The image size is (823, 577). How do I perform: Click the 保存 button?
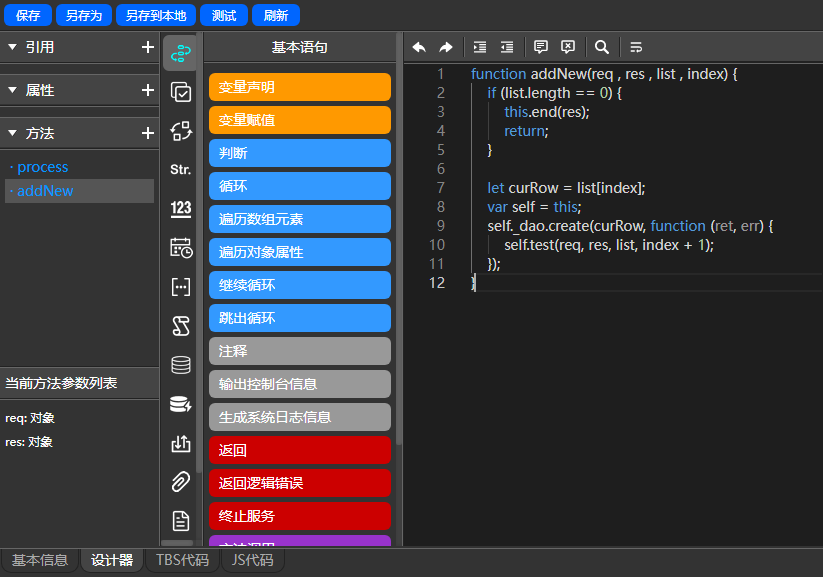(x=28, y=15)
